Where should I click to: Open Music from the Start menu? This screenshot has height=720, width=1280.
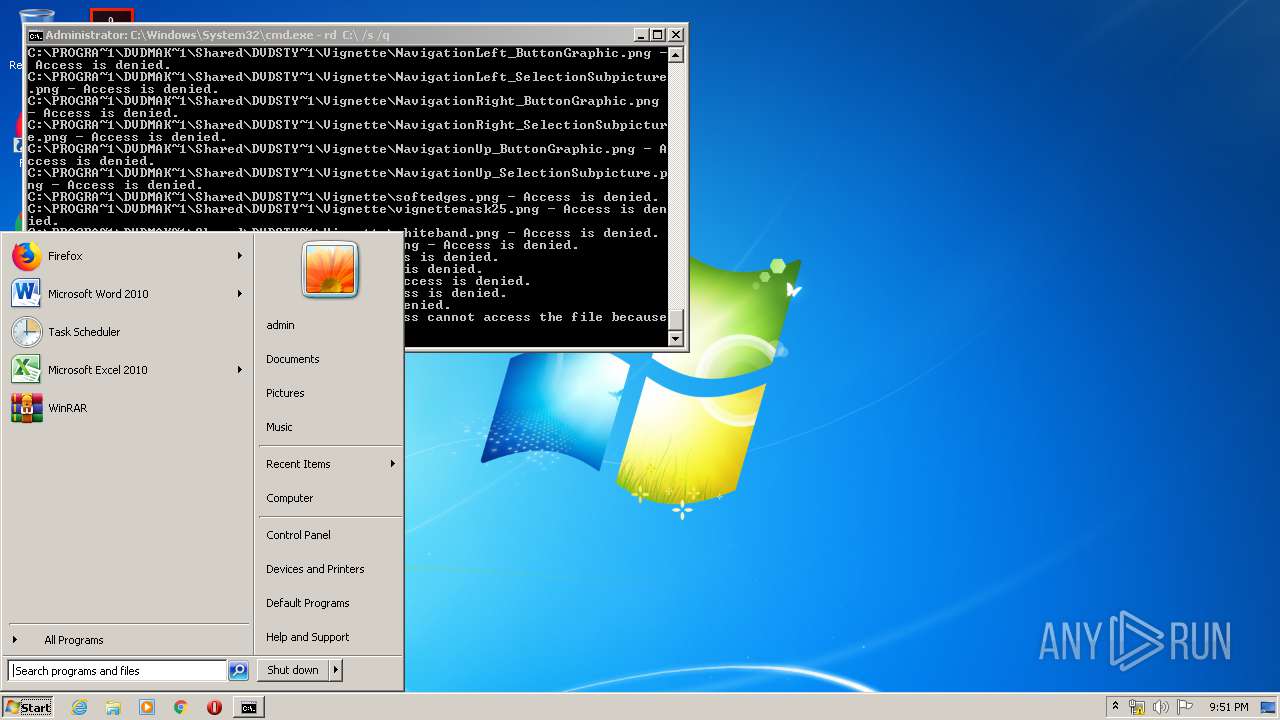(x=330, y=427)
